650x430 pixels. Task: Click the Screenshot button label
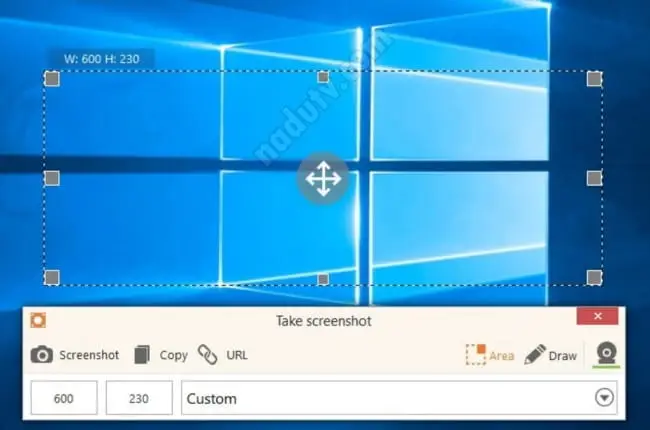(x=89, y=355)
